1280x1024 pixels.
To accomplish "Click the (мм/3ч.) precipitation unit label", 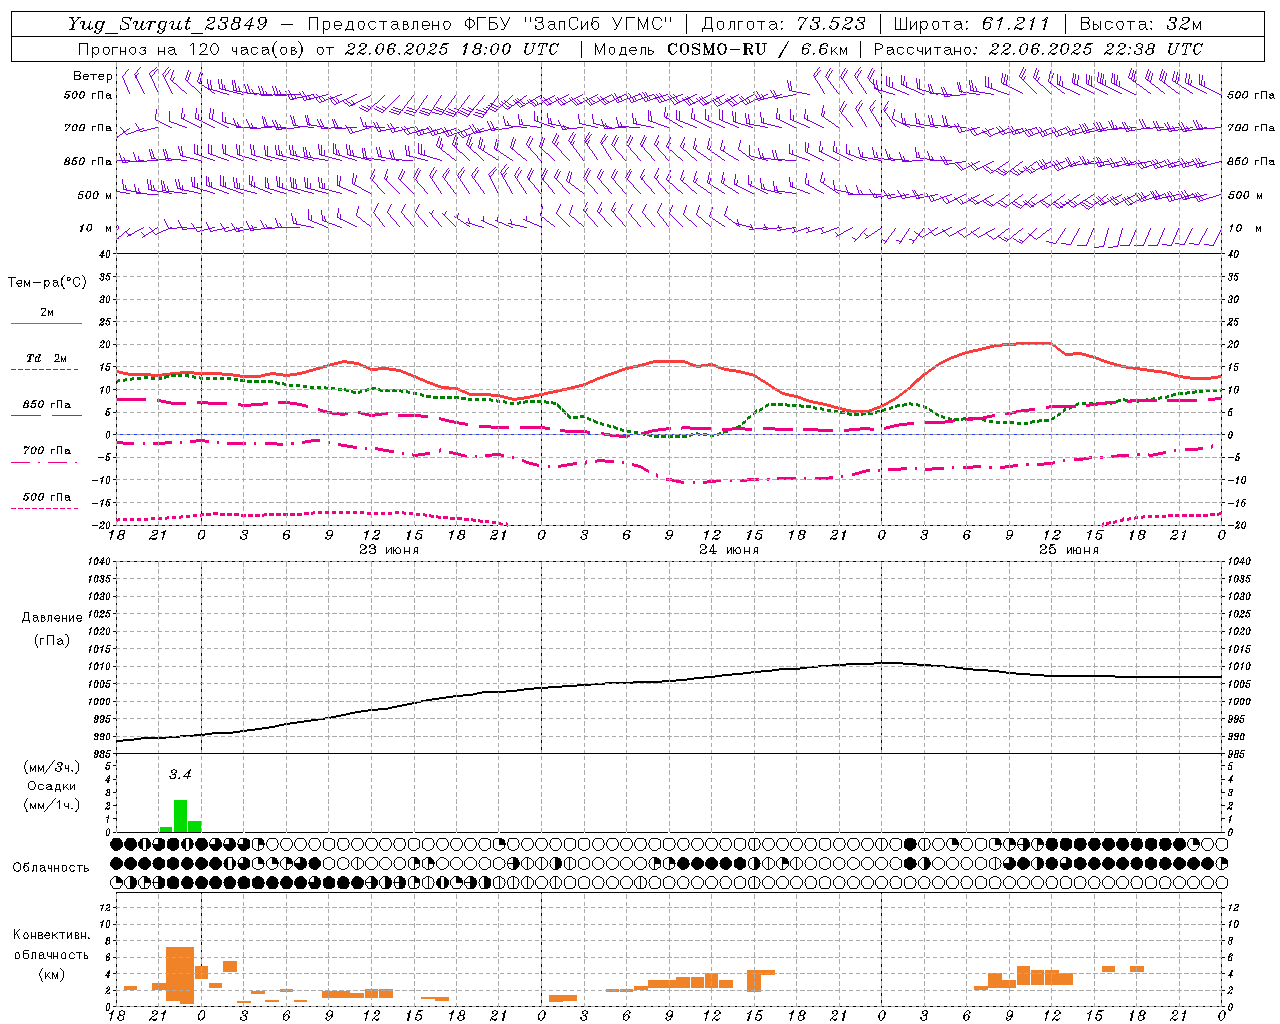I will click(x=51, y=768).
